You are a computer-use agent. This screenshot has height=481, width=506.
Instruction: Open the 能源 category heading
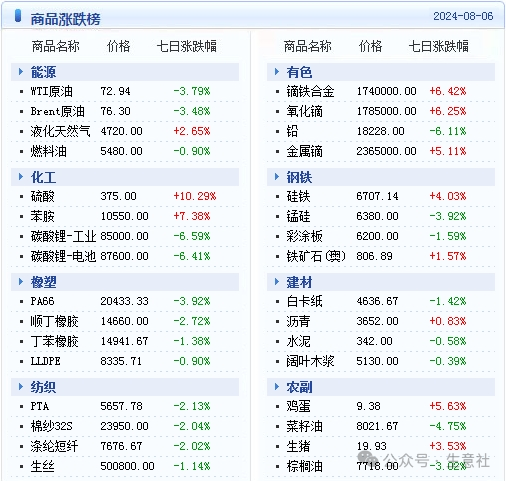pos(43,72)
